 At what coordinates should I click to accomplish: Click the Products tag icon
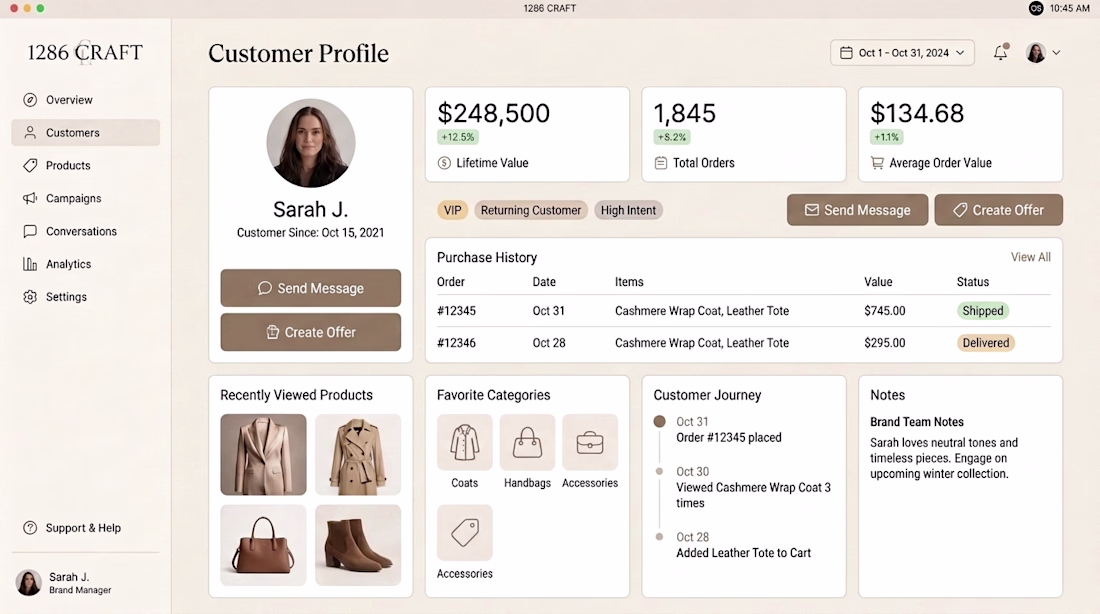pos(29,166)
